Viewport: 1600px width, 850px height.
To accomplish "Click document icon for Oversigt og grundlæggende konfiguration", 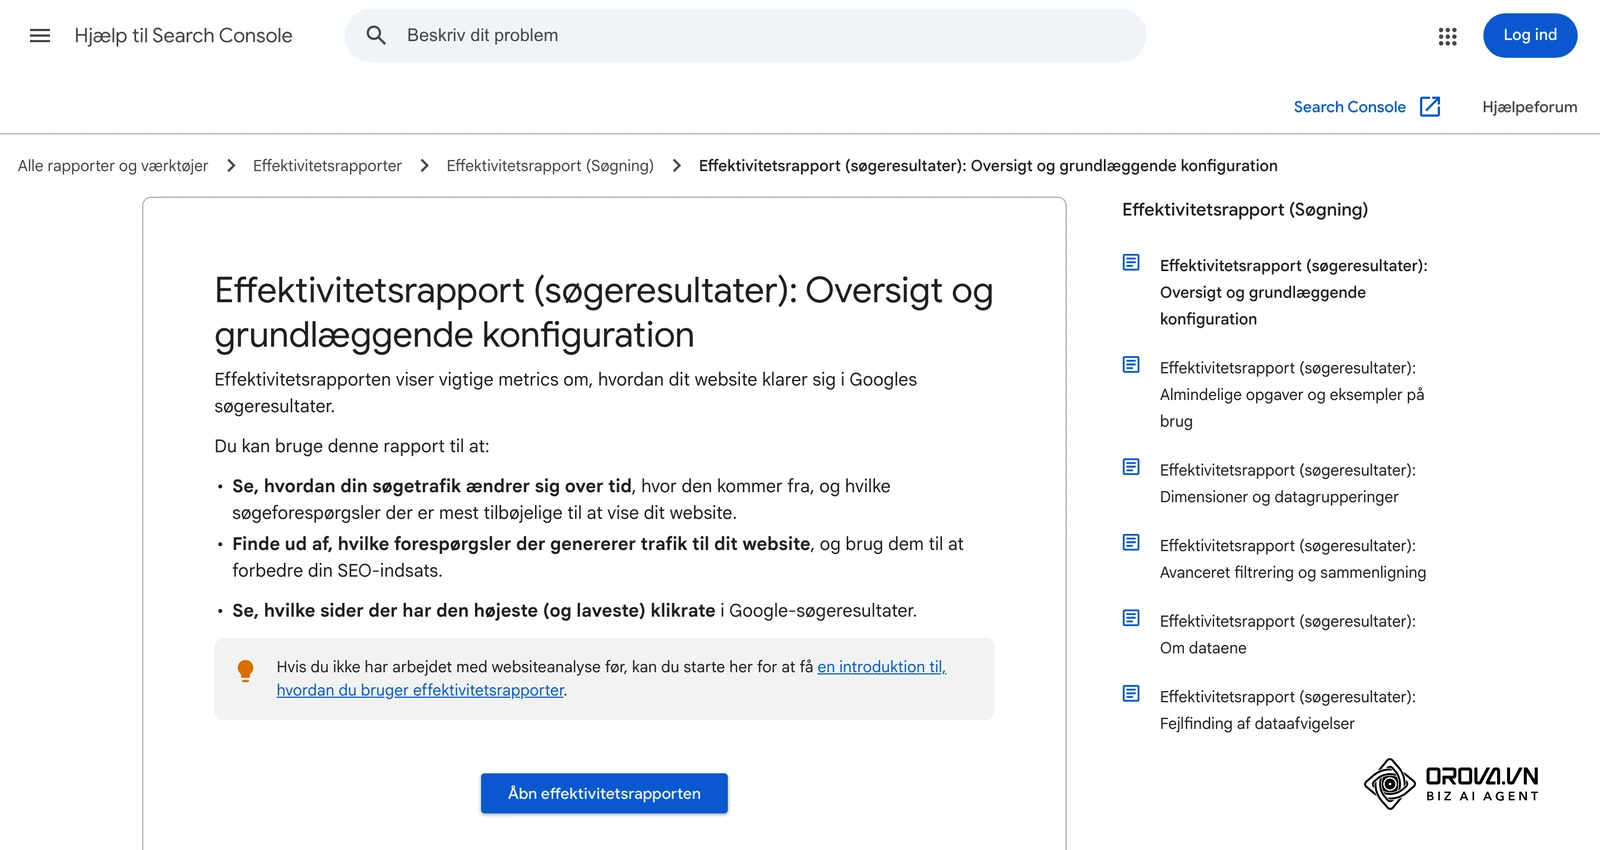I will [1131, 263].
